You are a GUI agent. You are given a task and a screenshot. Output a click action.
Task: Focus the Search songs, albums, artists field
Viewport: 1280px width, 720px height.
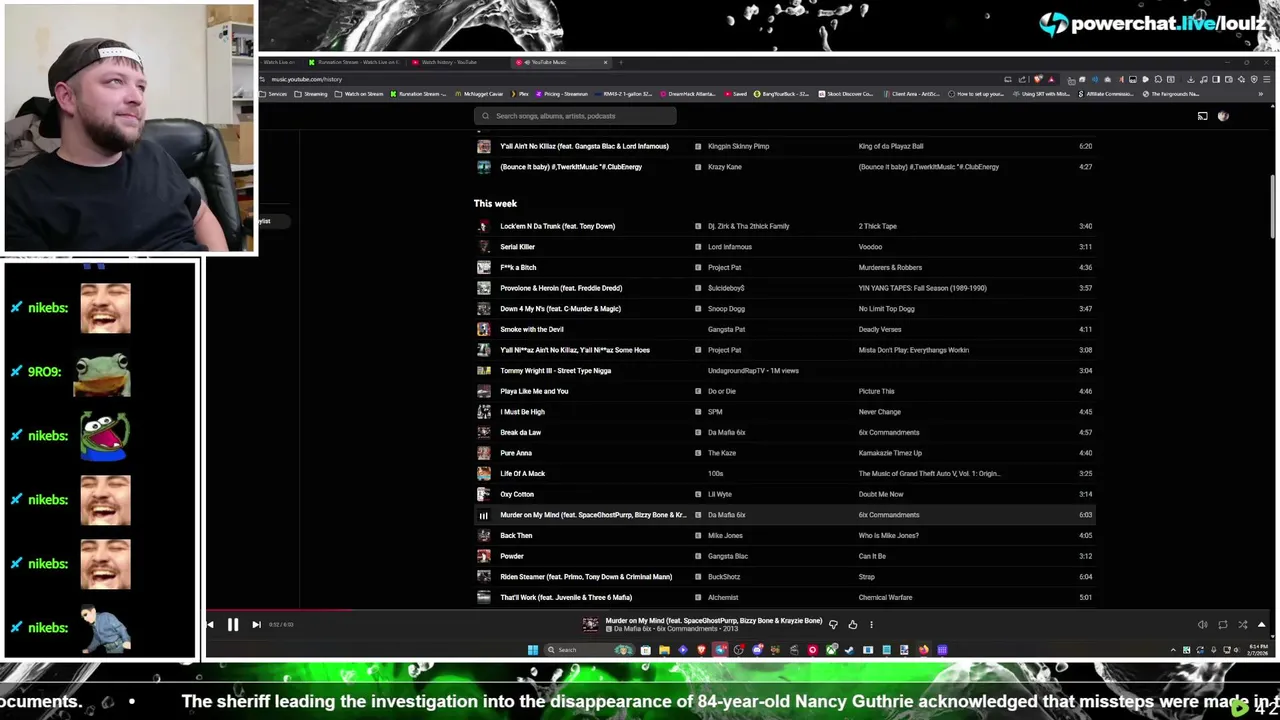575,116
